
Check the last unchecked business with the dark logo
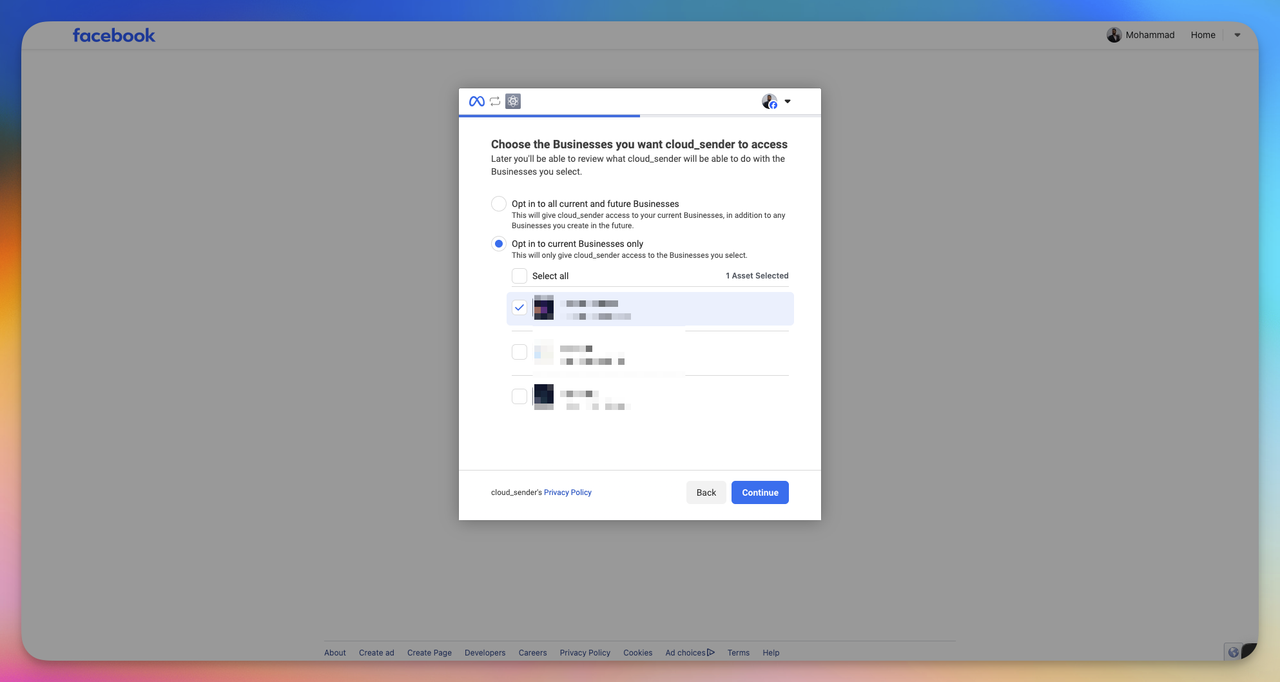520,396
